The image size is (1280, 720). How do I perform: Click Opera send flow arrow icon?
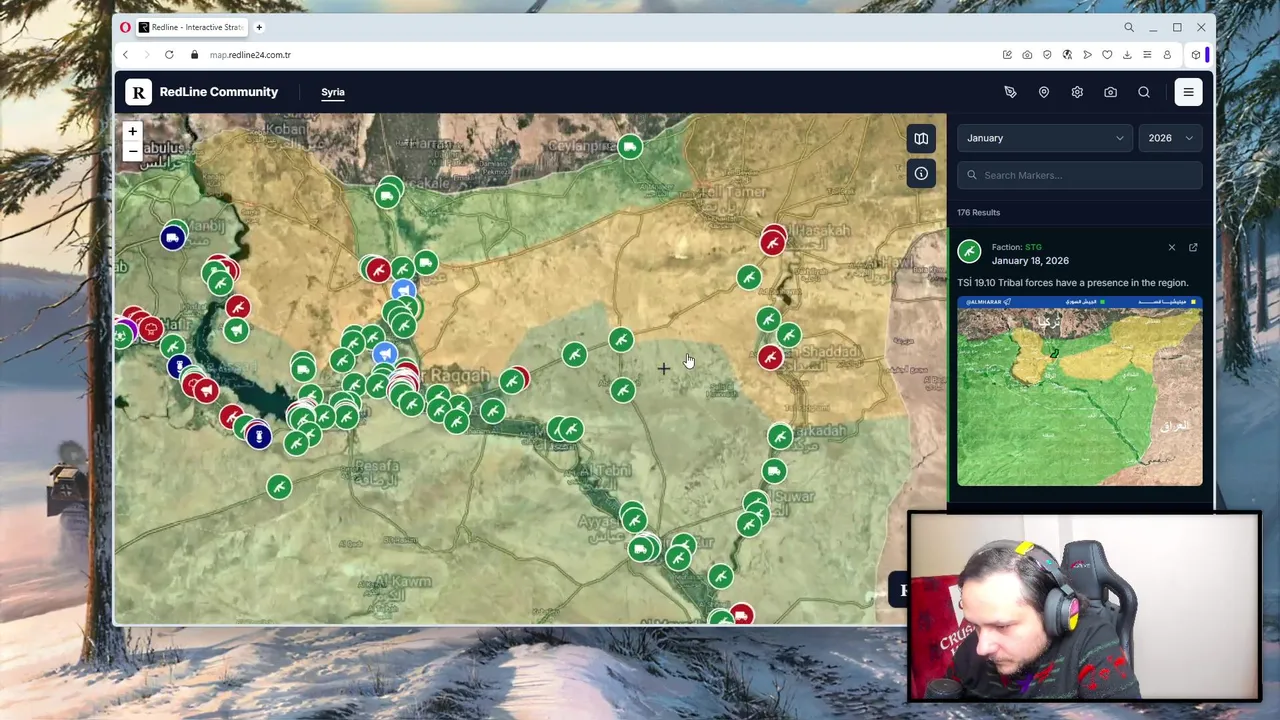click(x=1087, y=55)
